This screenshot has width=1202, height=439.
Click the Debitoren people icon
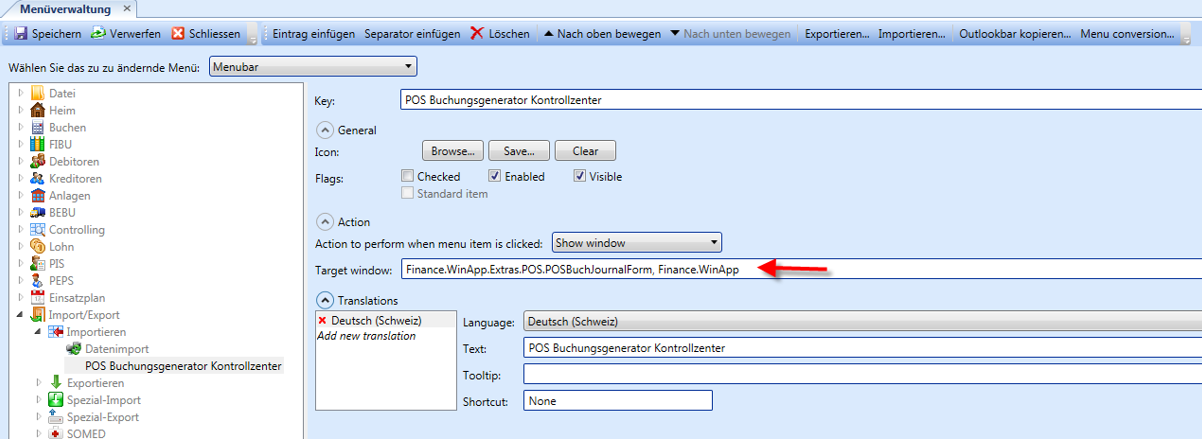pos(38,161)
